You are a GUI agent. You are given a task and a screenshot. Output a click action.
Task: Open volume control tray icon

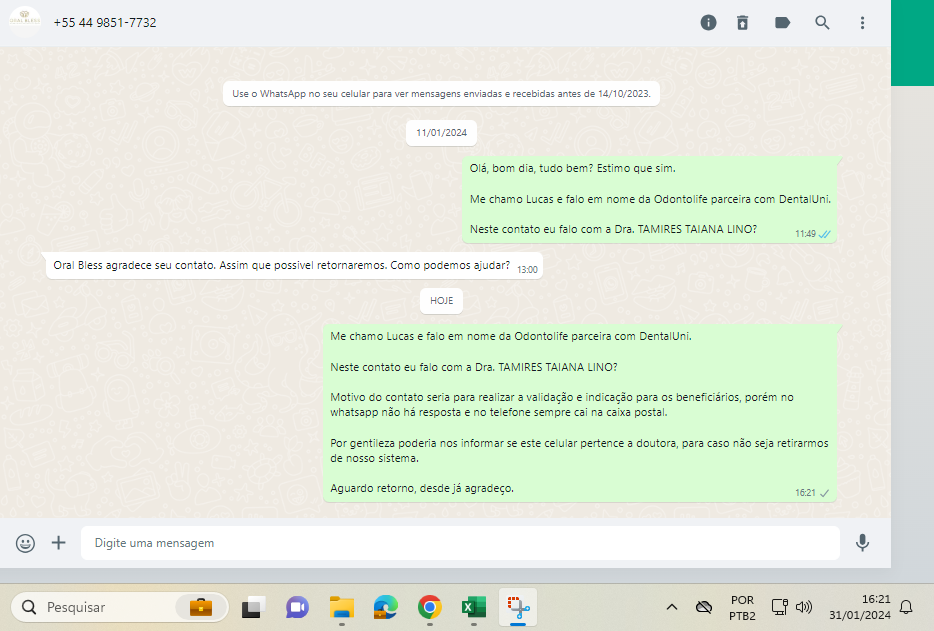pyautogui.click(x=804, y=607)
